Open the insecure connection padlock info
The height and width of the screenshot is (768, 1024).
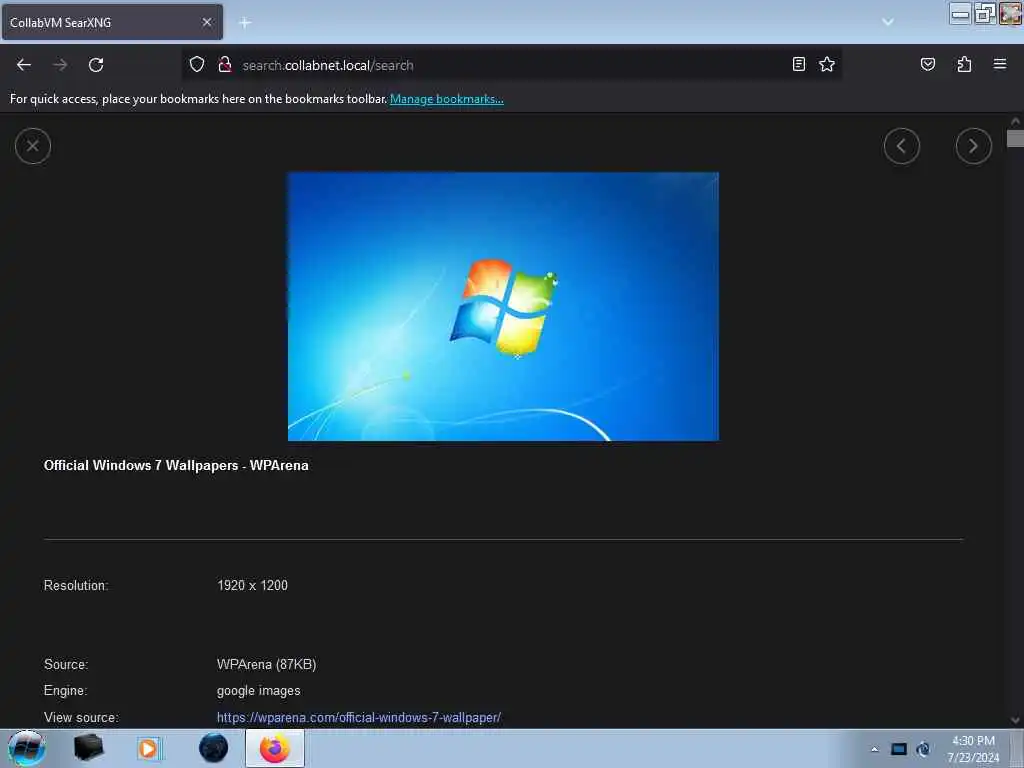[225, 65]
